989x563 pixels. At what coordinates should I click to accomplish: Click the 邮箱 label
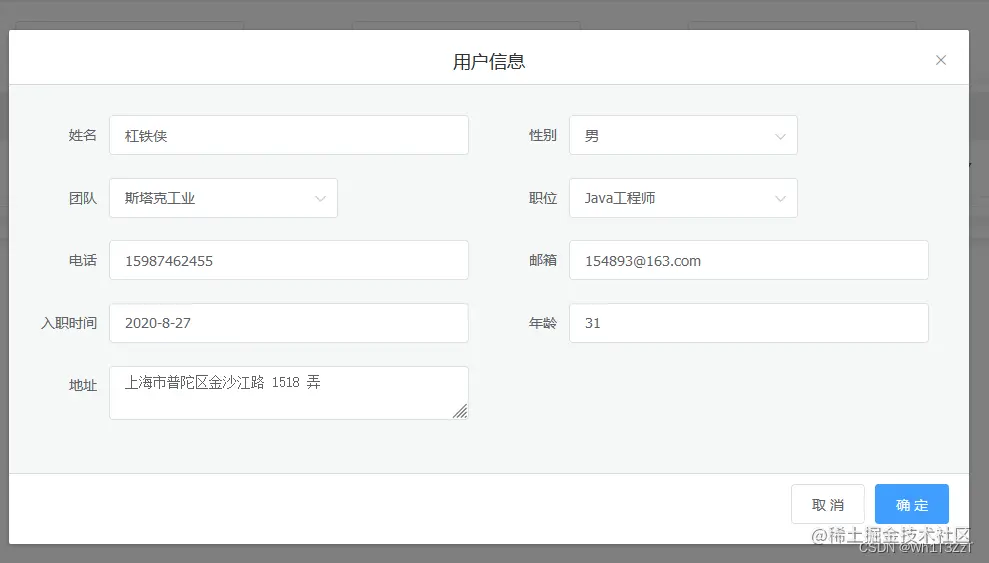[542, 260]
